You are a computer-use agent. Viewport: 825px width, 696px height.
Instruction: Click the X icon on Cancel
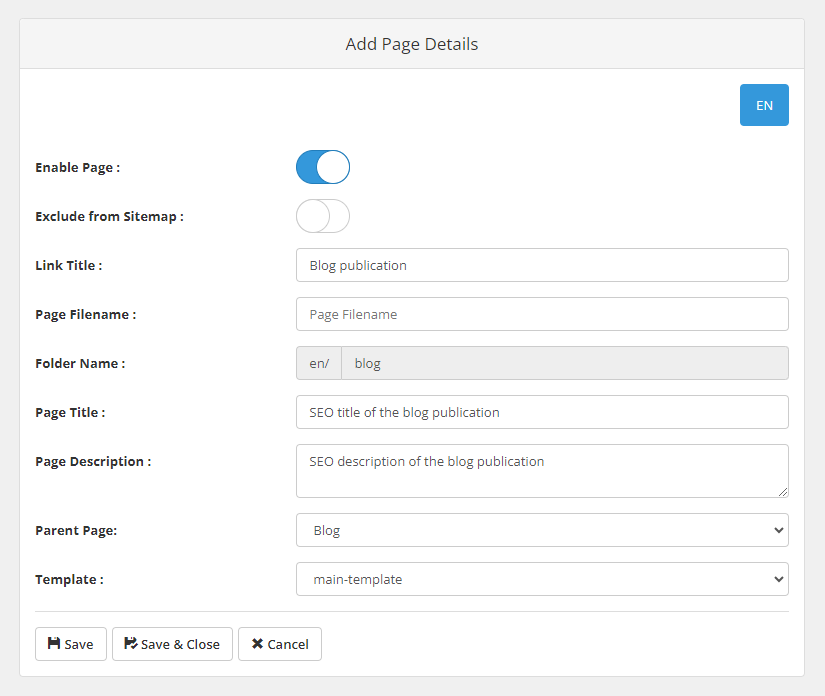click(x=257, y=644)
